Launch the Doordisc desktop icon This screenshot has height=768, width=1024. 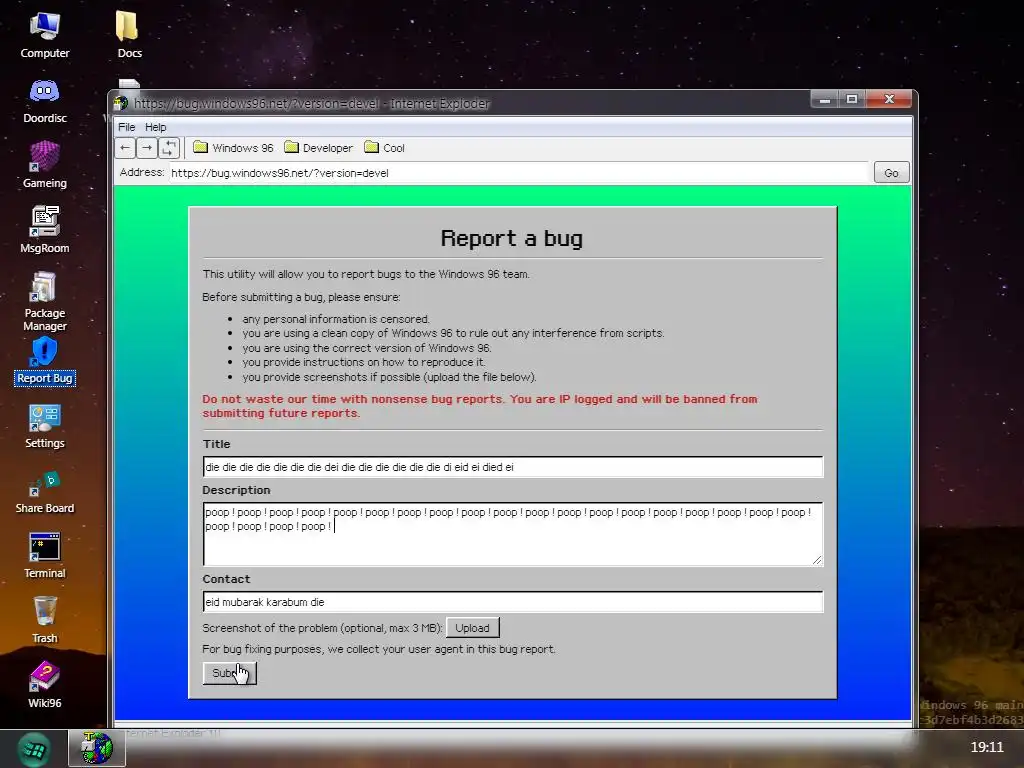[x=44, y=101]
